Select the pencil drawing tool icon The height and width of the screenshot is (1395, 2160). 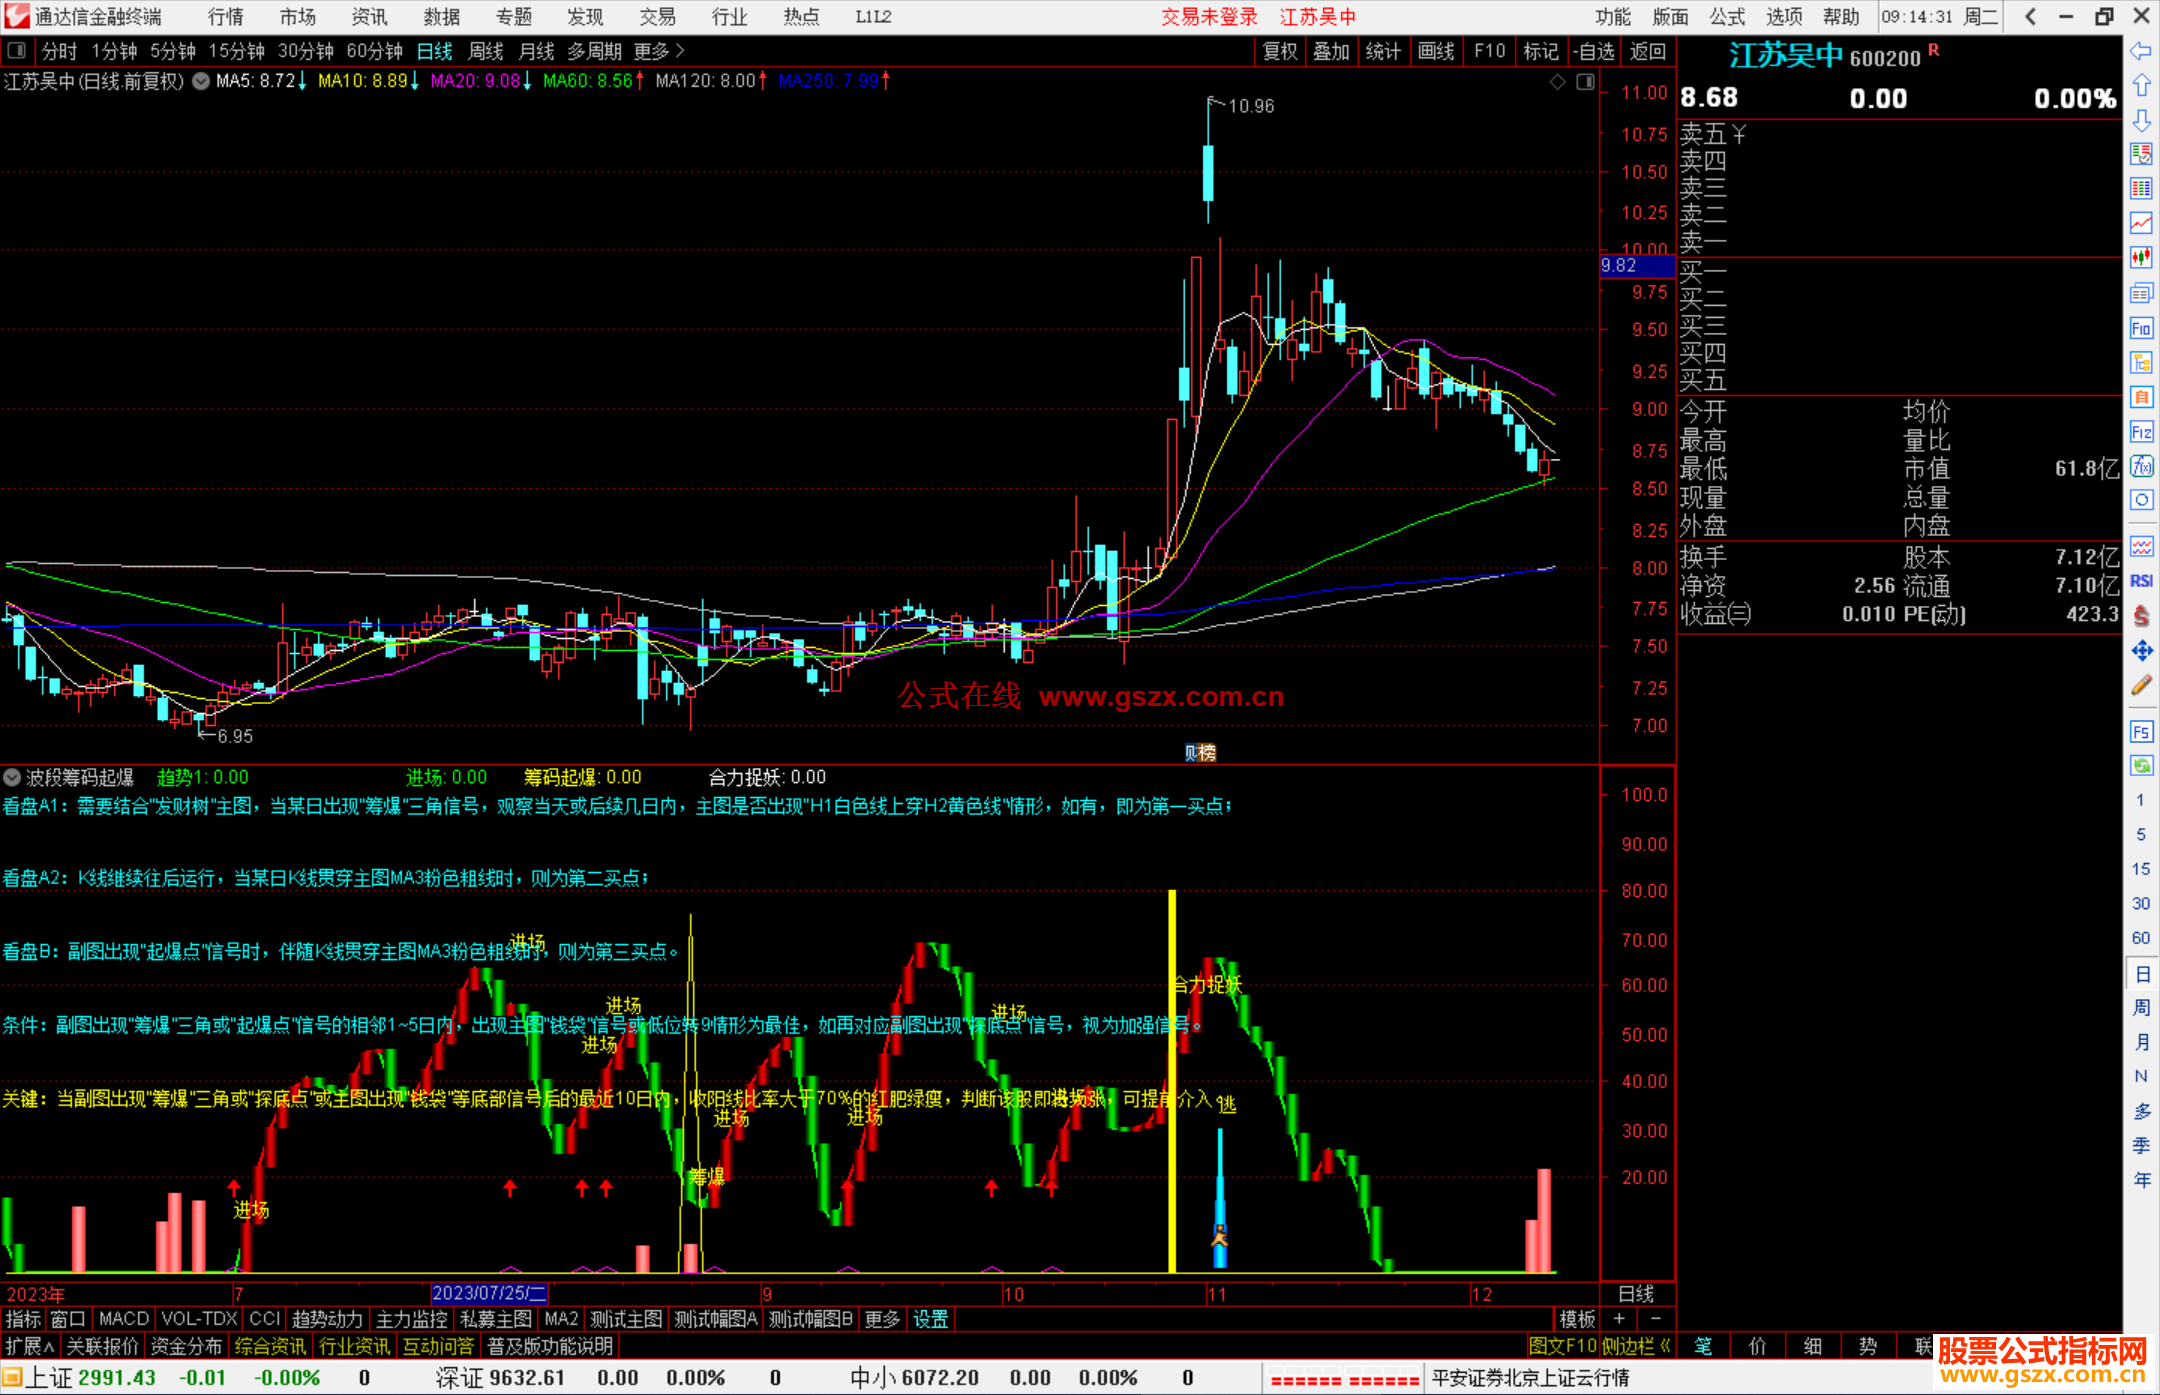pyautogui.click(x=2141, y=685)
